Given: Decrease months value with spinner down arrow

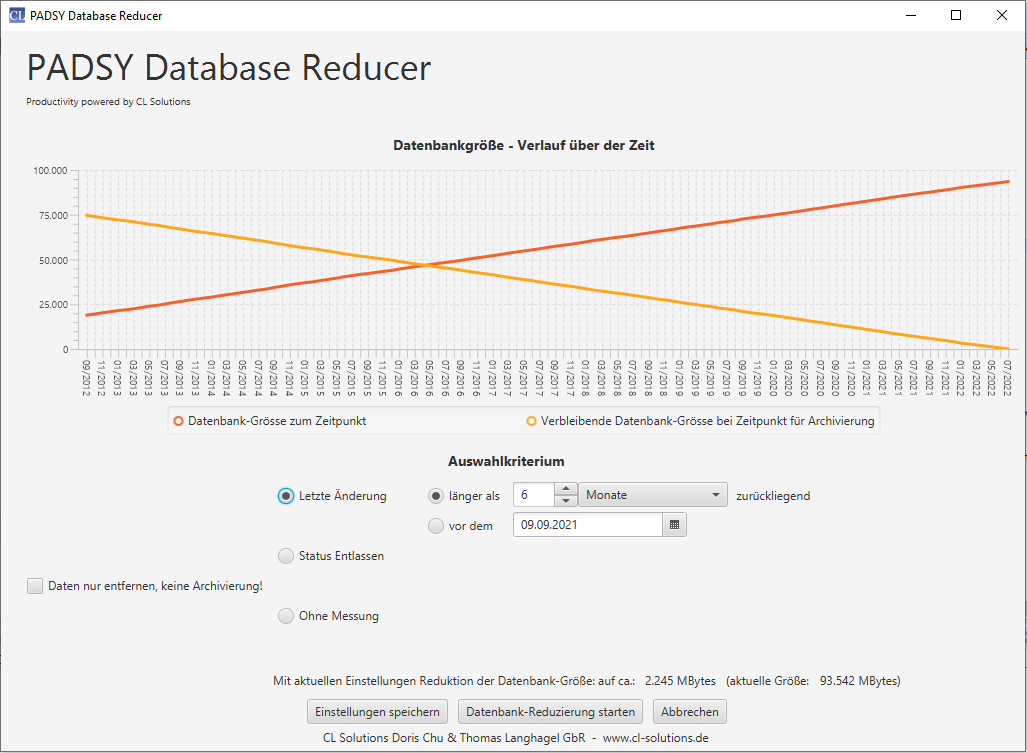Looking at the screenshot, I should point(566,501).
